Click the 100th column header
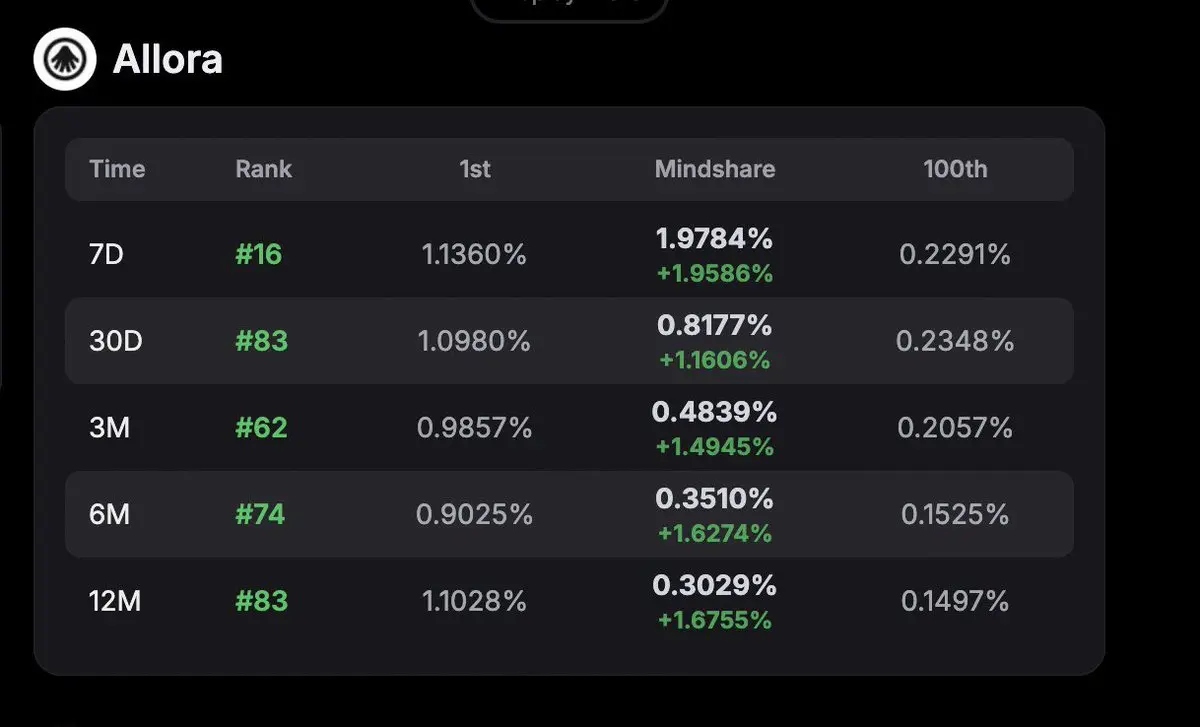This screenshot has width=1200, height=727. [x=955, y=169]
